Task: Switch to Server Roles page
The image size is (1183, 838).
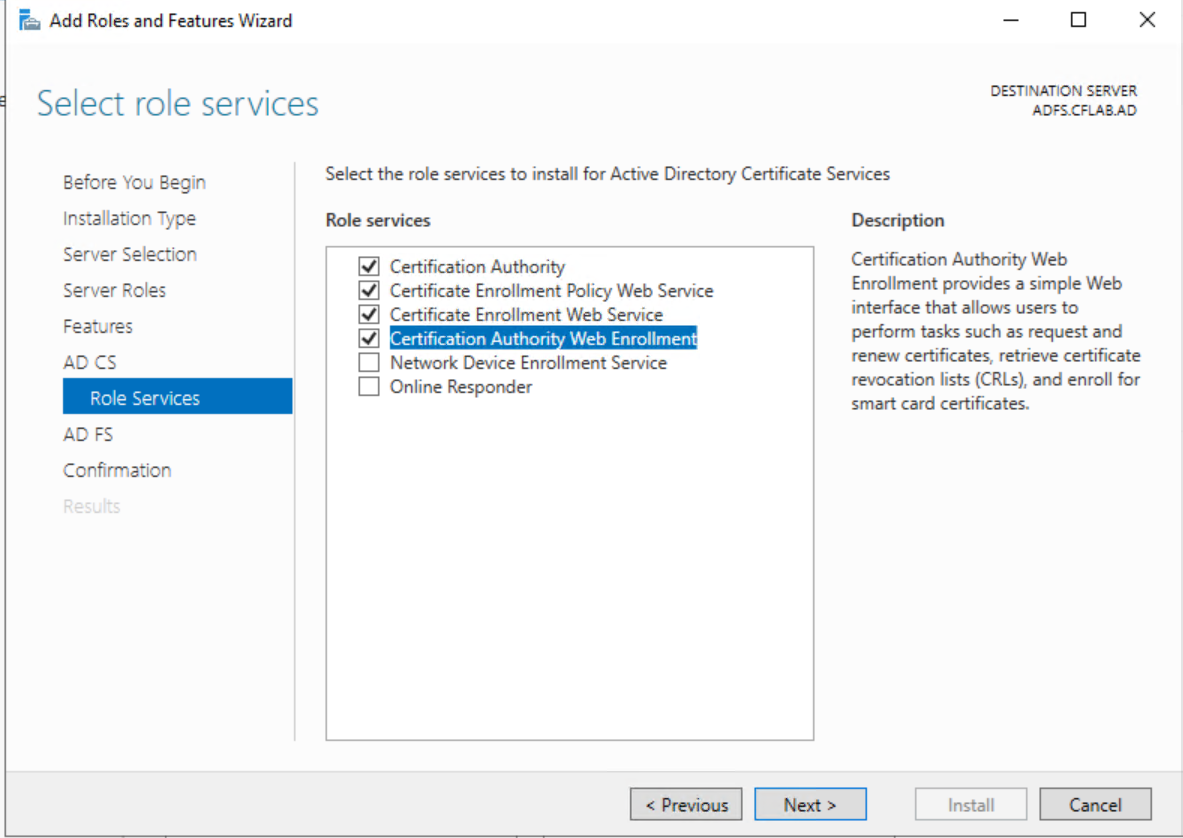Action: [x=114, y=290]
